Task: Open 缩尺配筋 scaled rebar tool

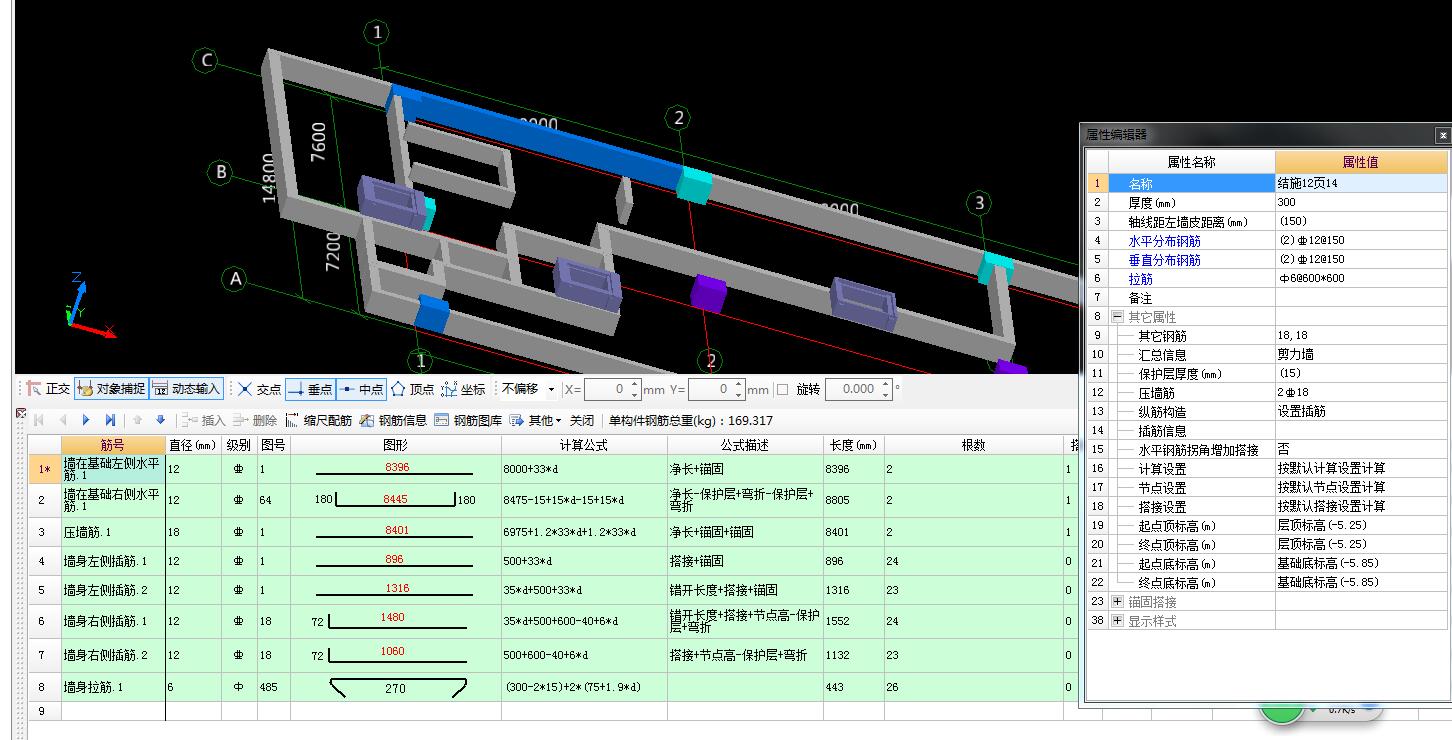Action: tap(319, 420)
